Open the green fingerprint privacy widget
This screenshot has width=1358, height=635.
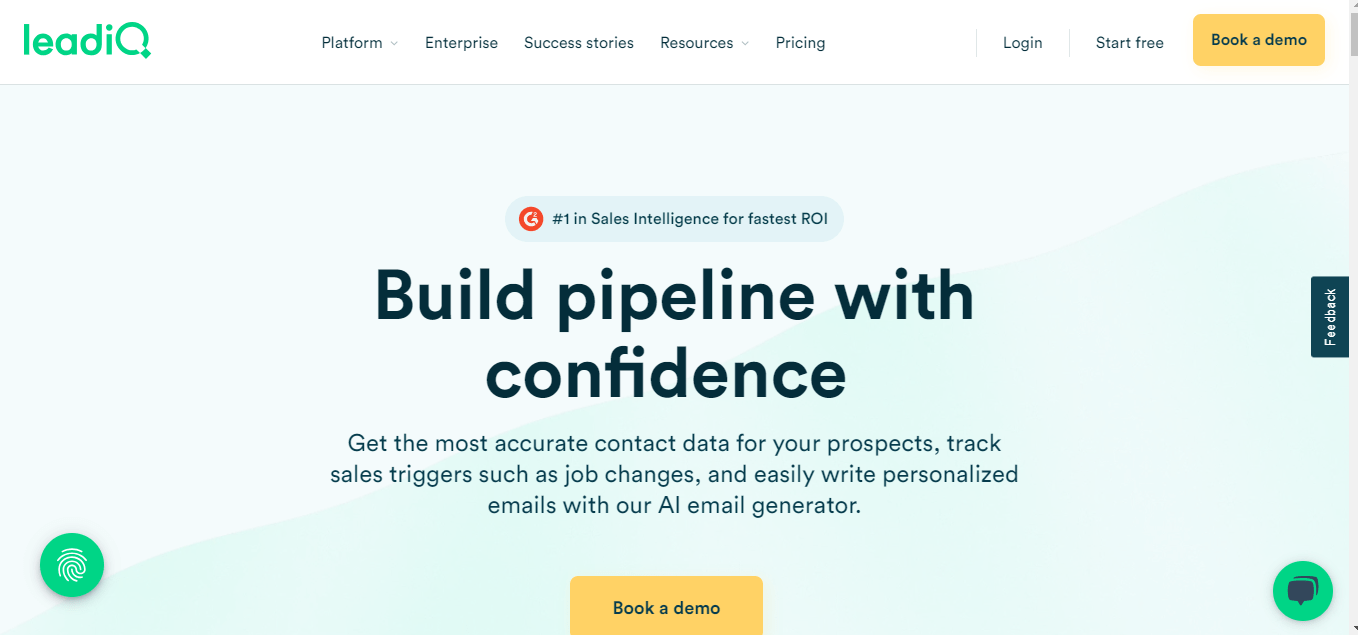72,565
